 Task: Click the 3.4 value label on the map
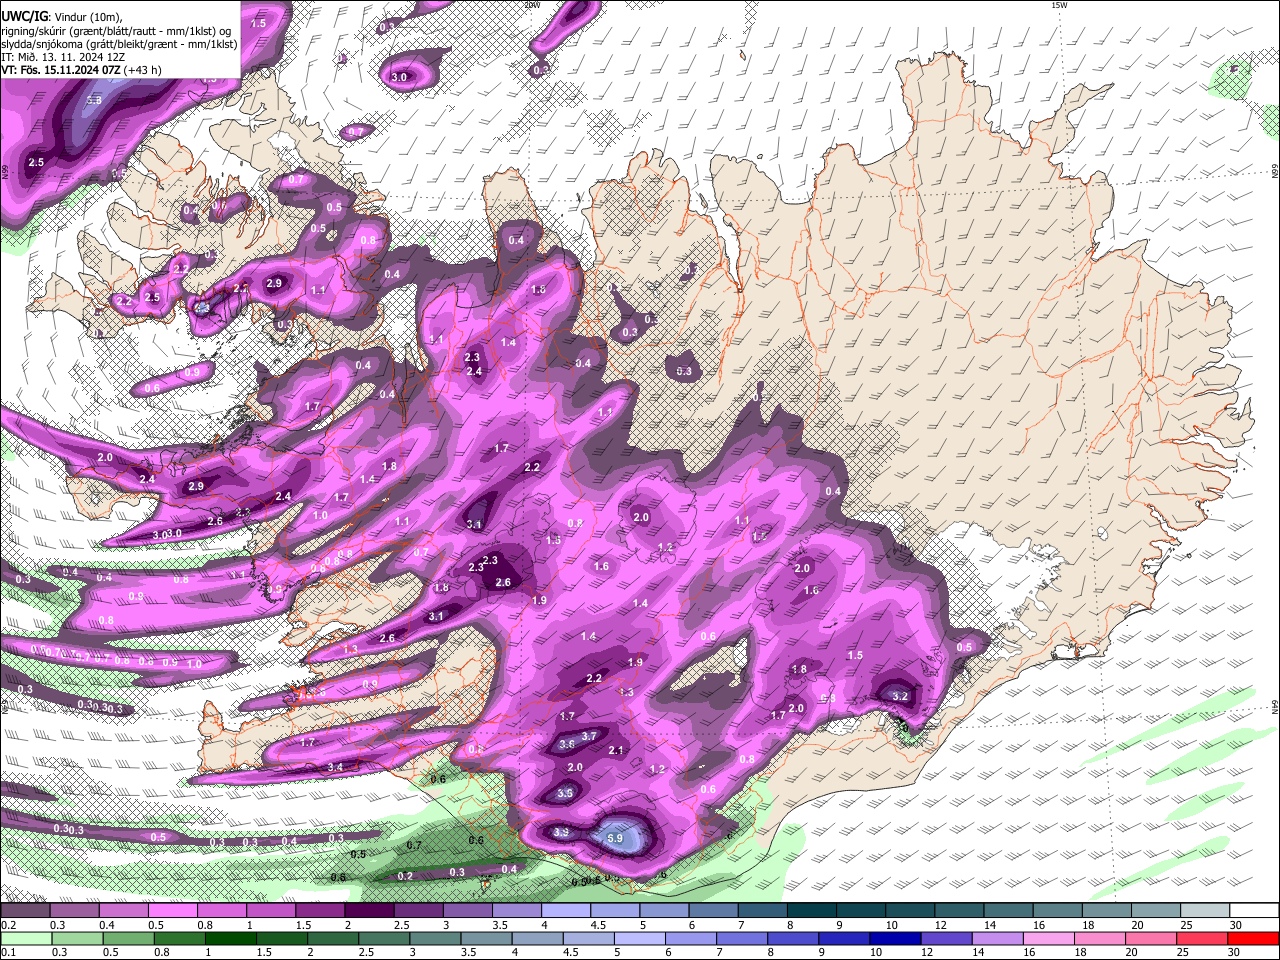pos(336,767)
